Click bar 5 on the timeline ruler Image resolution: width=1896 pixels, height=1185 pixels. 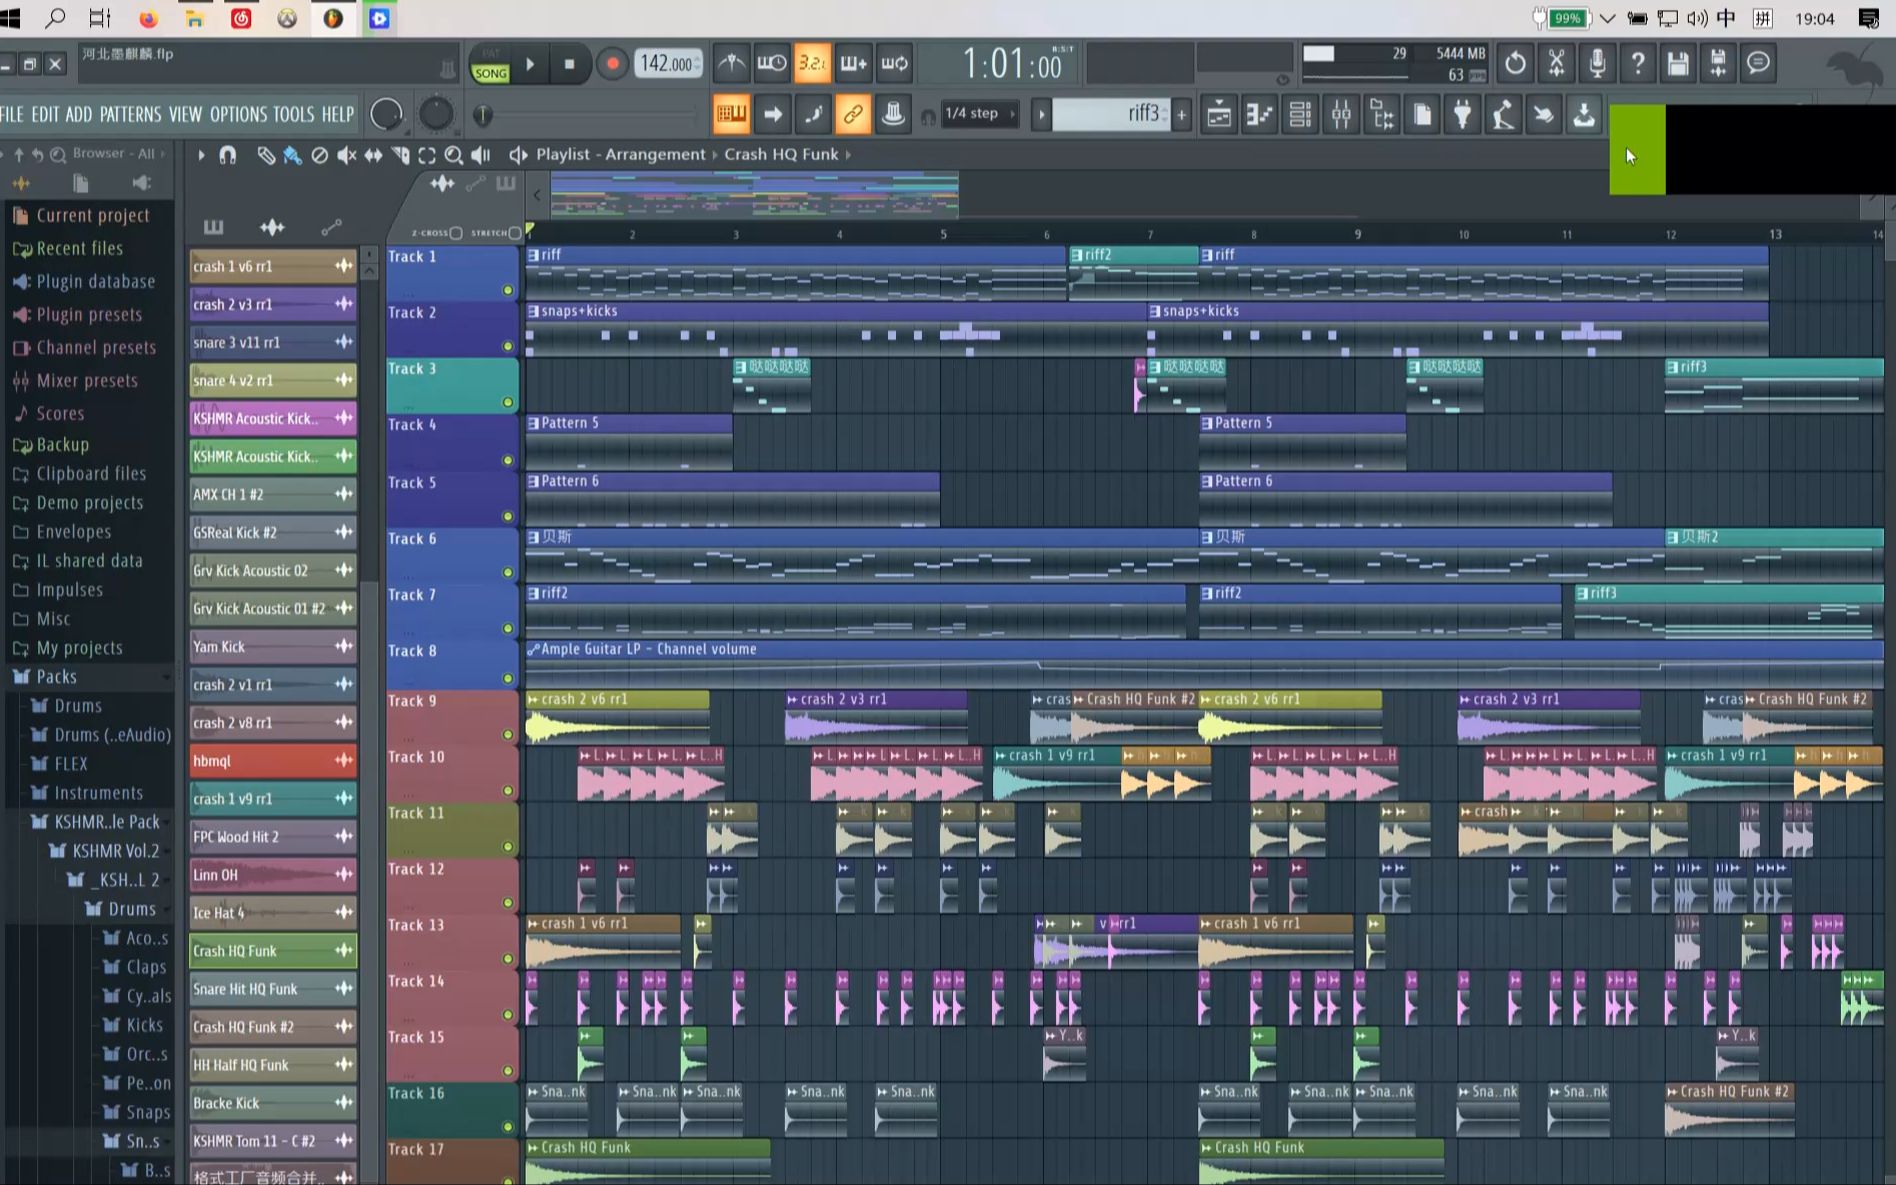click(943, 234)
